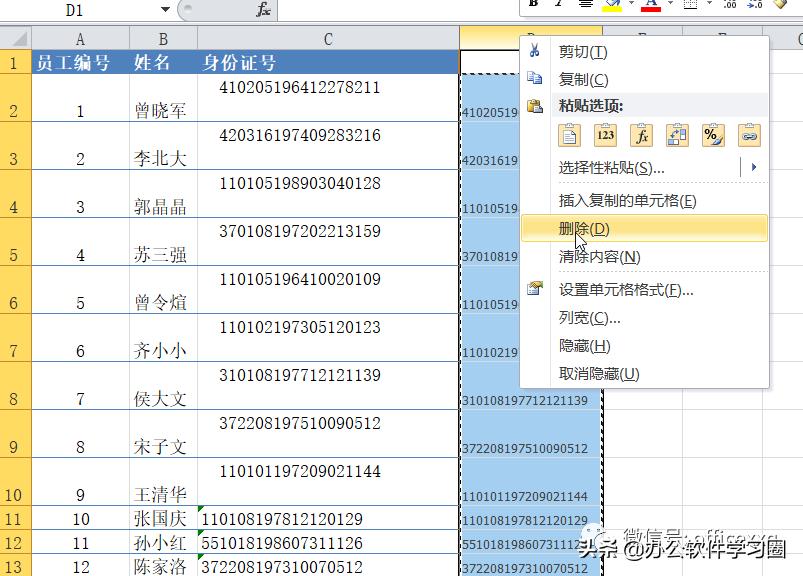
Task: Choose the Paste Formulas (fx) icon
Action: 641,135
